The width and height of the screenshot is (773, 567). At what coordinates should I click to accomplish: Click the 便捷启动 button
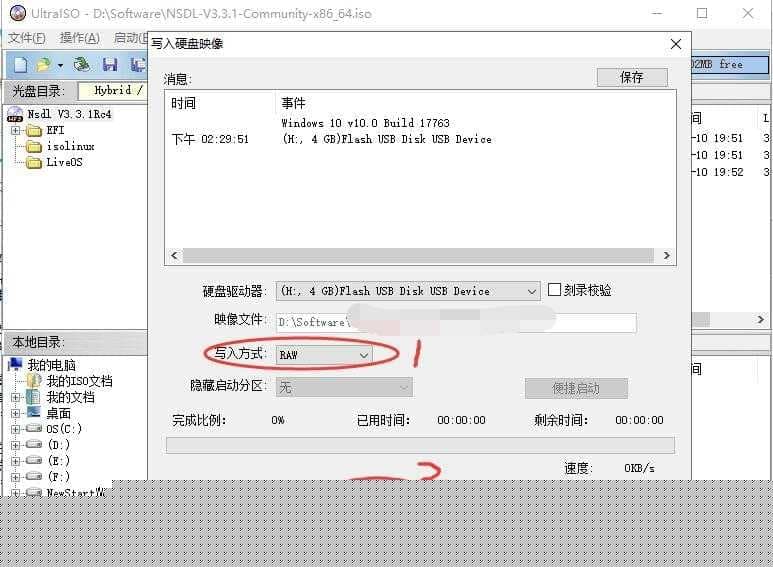coord(576,389)
